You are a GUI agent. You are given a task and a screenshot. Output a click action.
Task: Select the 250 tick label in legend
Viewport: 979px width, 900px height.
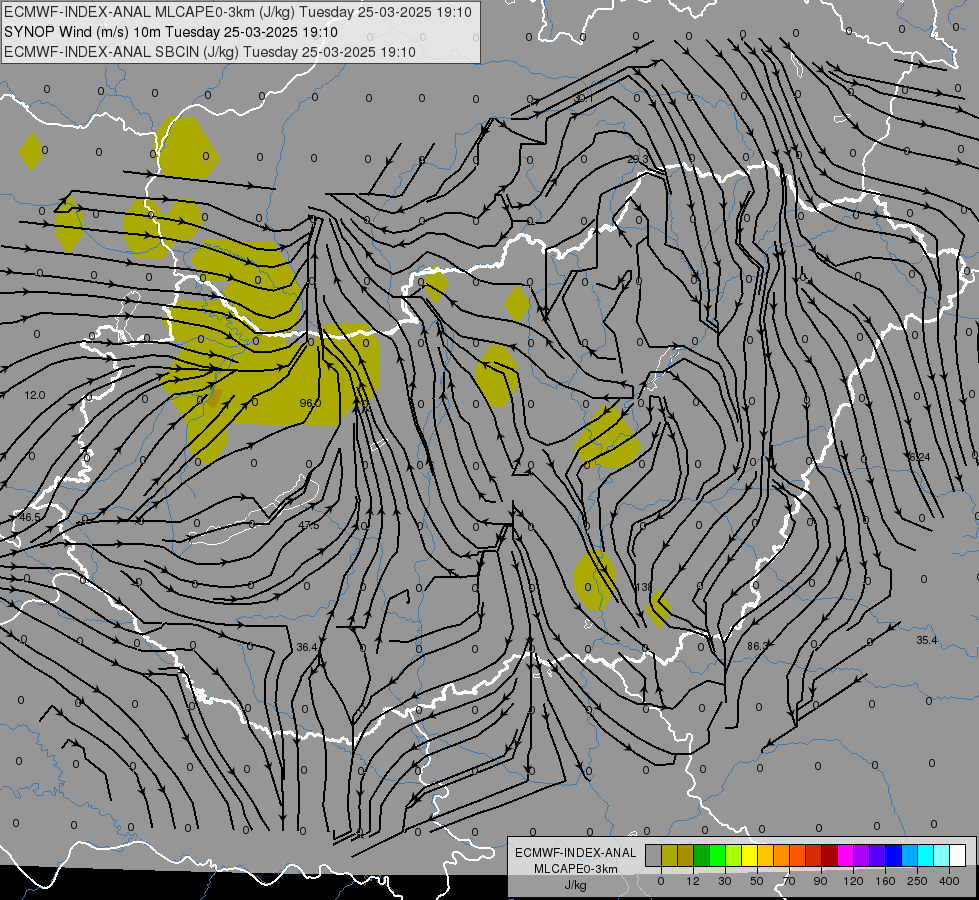tap(917, 881)
